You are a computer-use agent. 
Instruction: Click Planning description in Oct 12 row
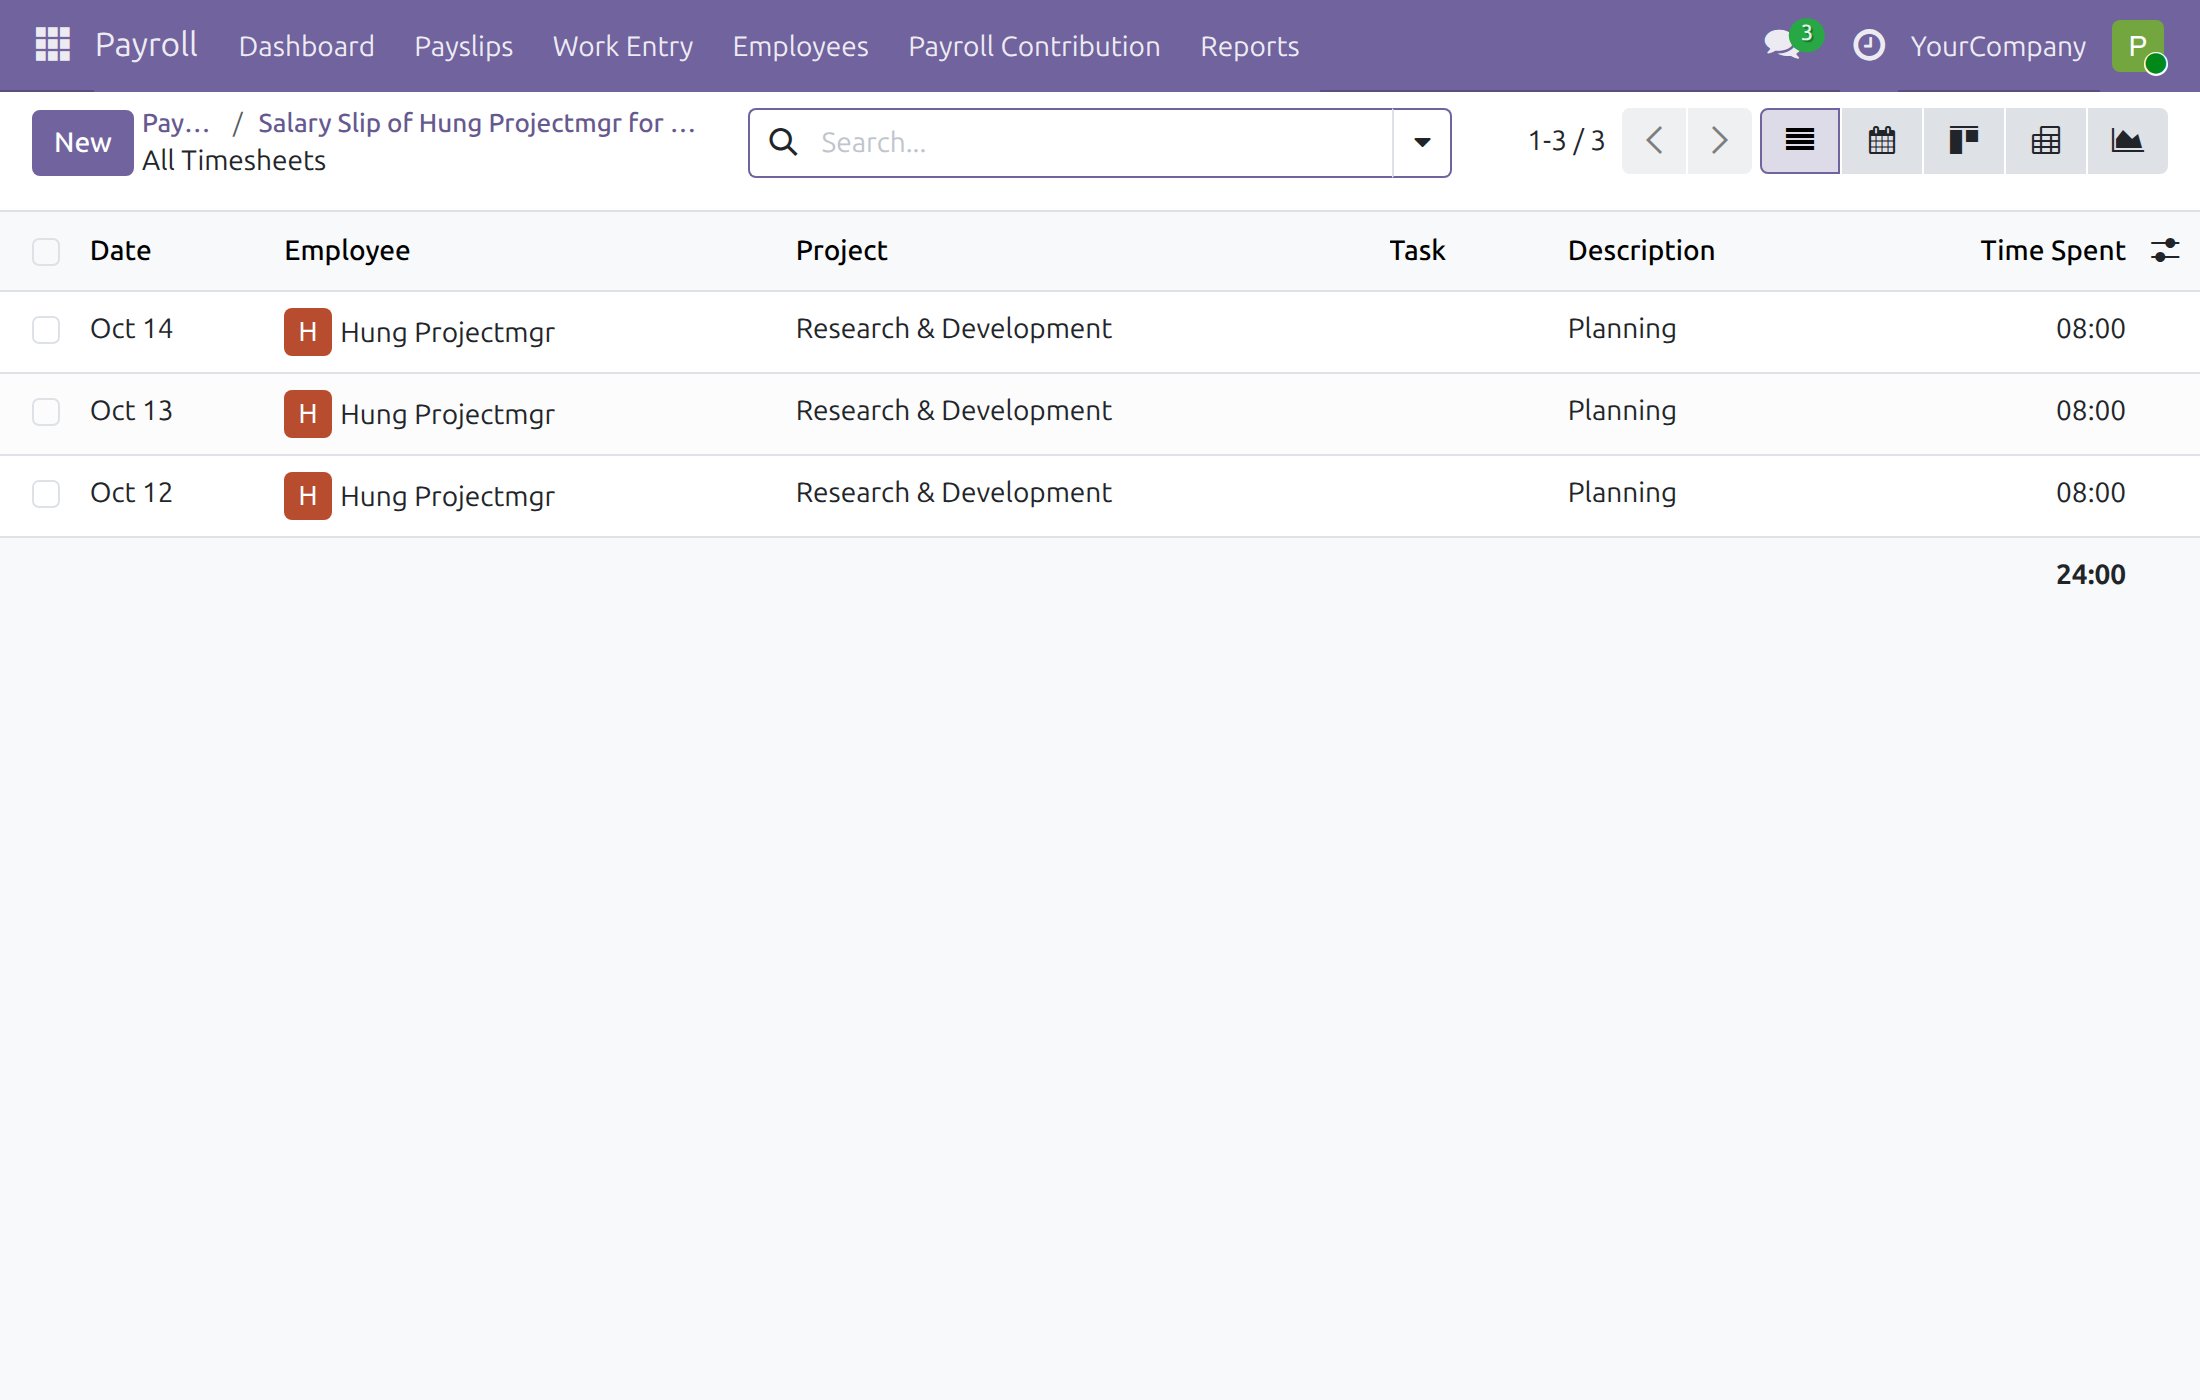coord(1621,494)
